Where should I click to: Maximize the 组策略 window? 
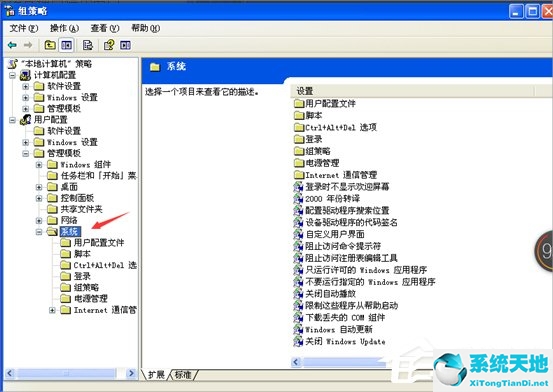pos(532,12)
